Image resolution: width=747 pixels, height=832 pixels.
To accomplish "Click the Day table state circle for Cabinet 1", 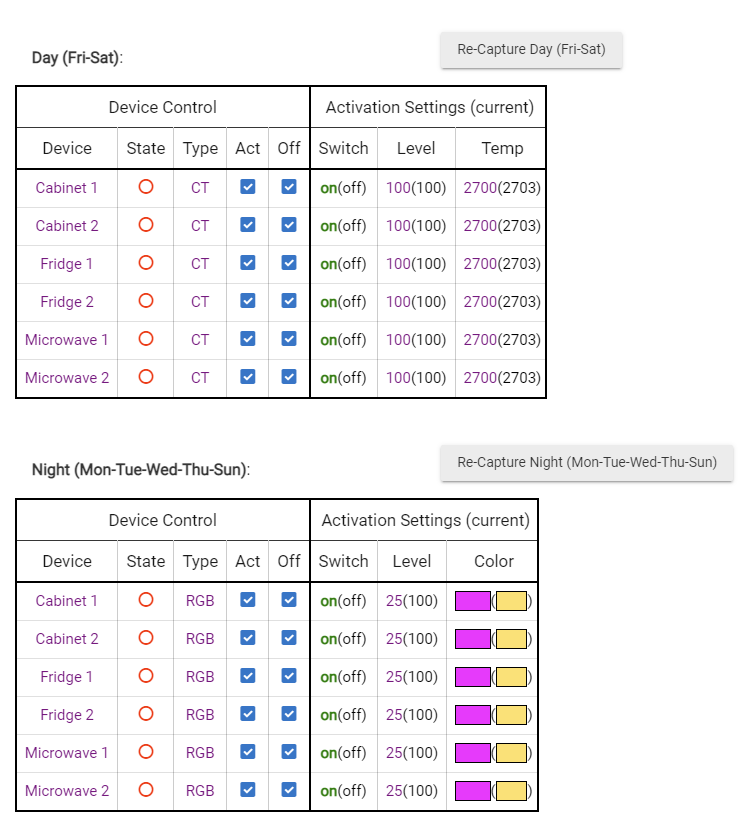I will click(146, 187).
